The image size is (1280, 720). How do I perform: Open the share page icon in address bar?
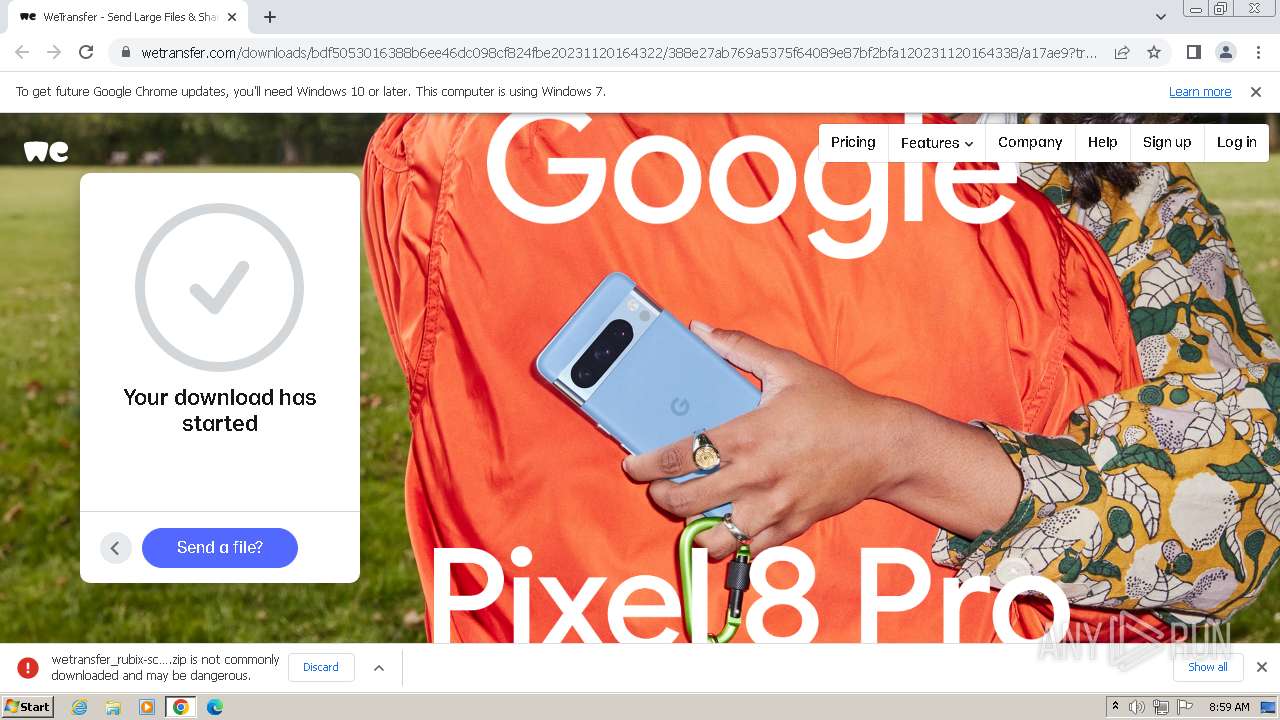1122,52
